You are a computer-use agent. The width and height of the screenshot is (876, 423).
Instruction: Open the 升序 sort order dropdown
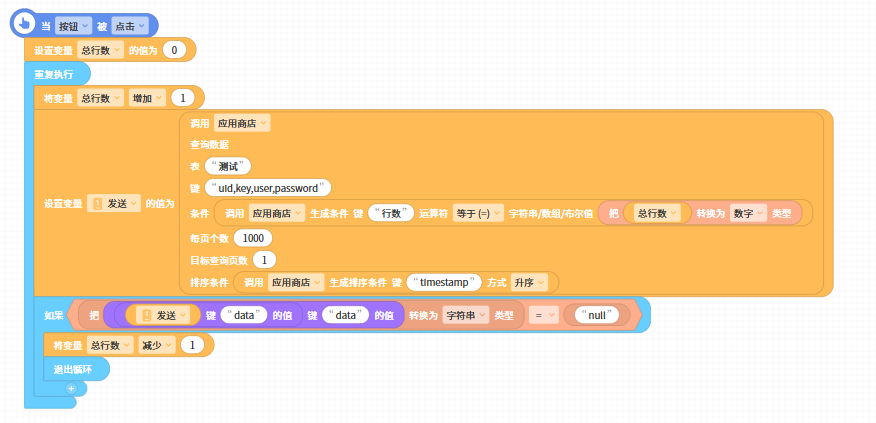tap(528, 282)
